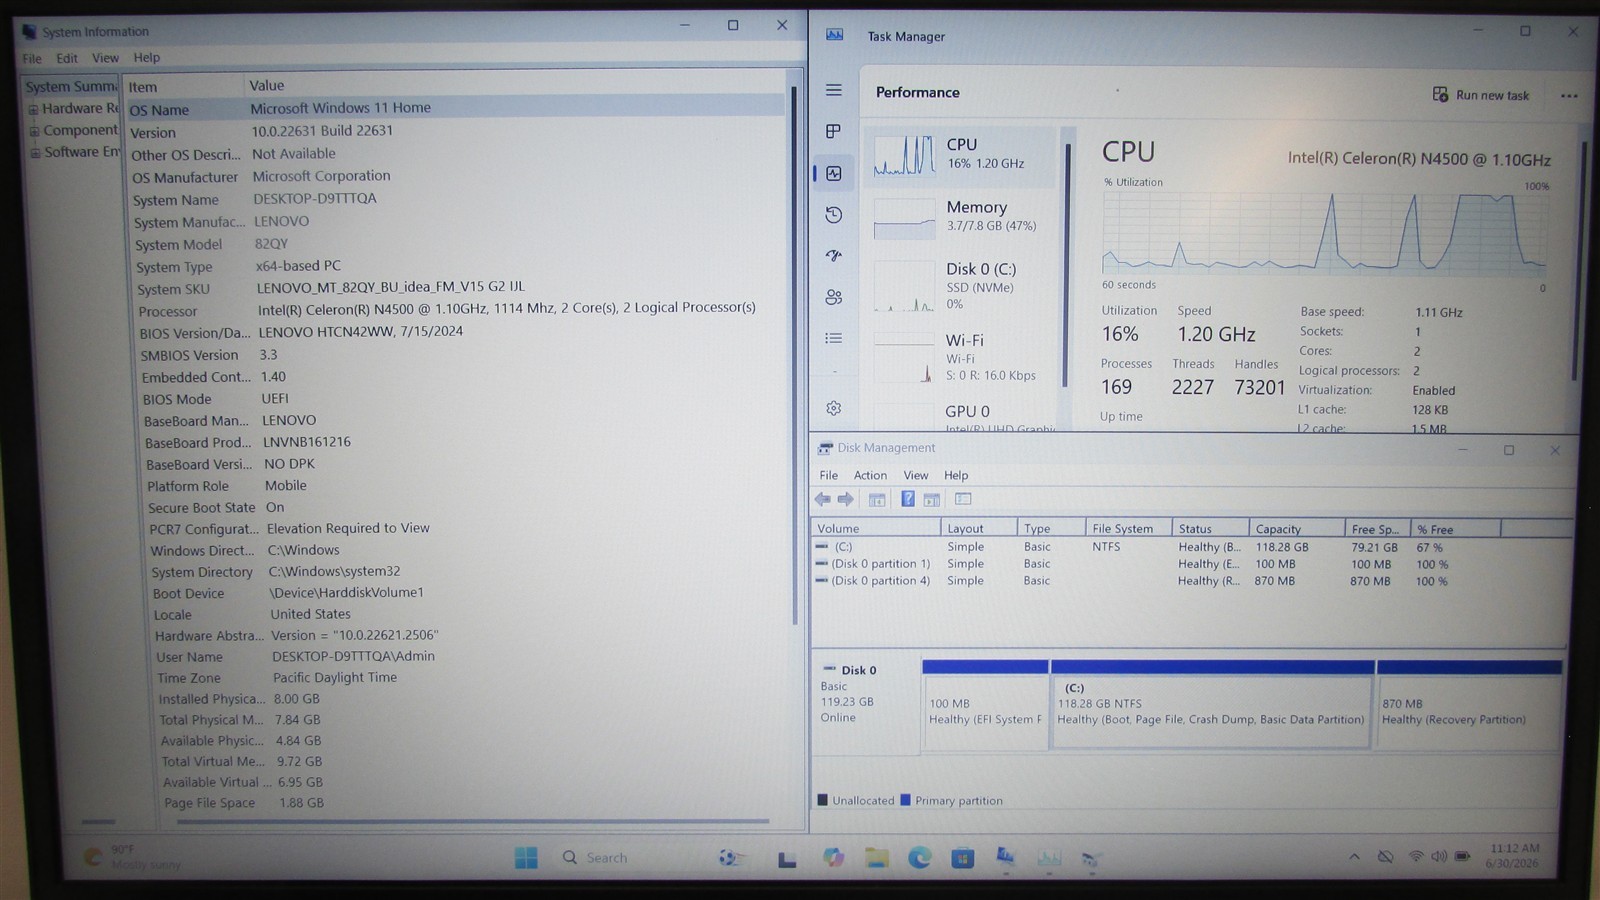Open Task Manager hamburger navigation menu

[x=834, y=90]
